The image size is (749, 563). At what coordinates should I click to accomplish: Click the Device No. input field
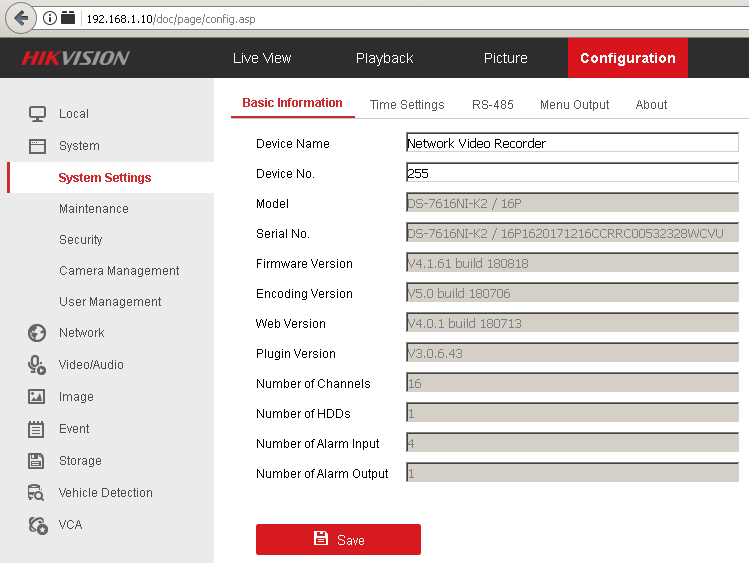point(571,173)
